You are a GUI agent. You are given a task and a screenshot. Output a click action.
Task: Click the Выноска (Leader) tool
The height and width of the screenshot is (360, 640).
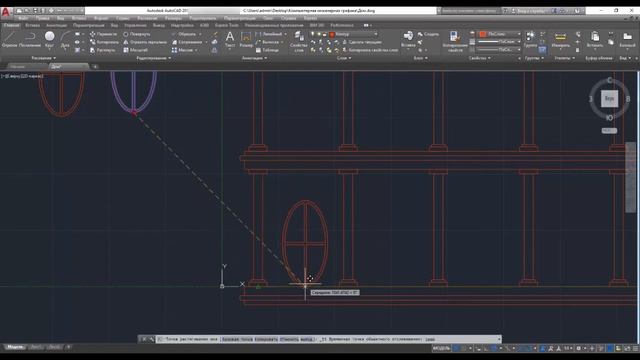[267, 42]
